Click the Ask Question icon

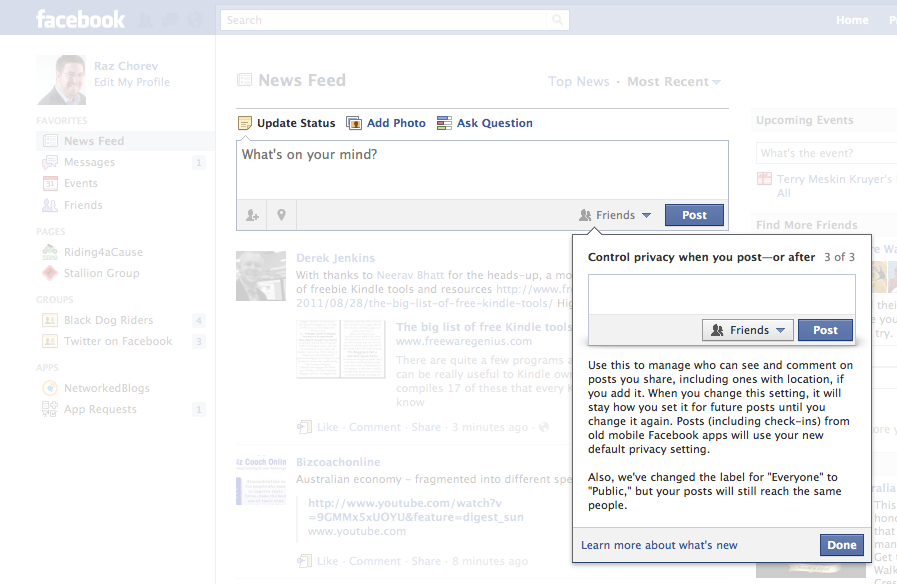pos(444,123)
